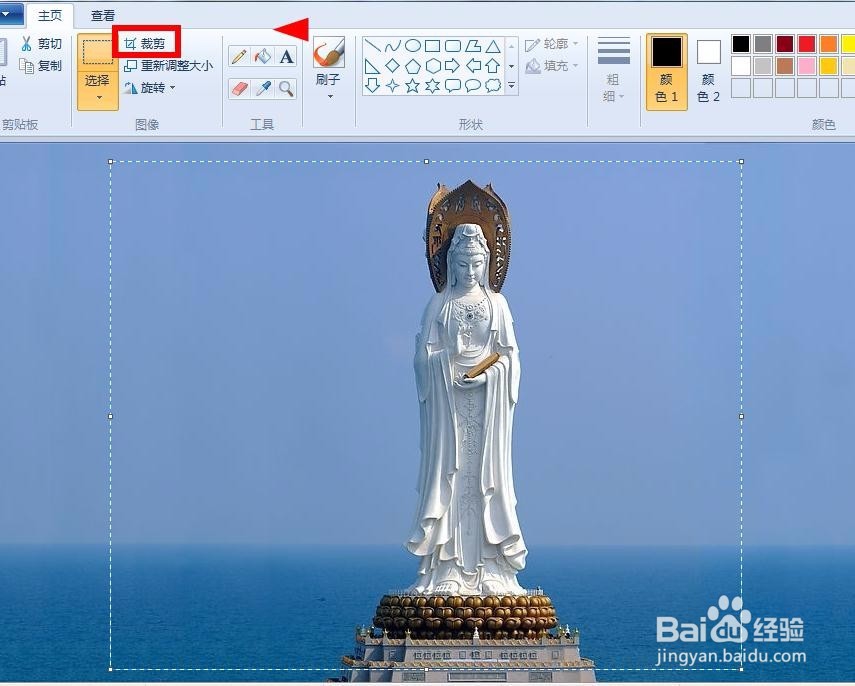Select the Curve shape tool
Viewport: 855px width, 686px height.
pos(392,45)
